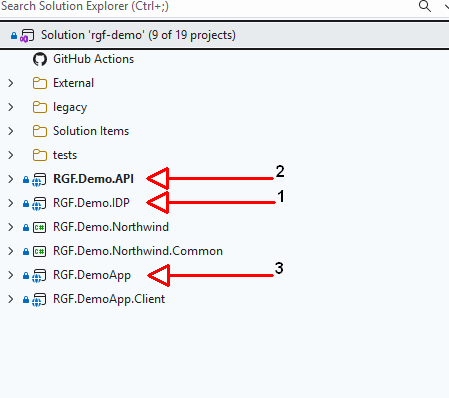Click the lock icon beside RGF.Demo.Northwind
The width and height of the screenshot is (449, 398).
26,228
